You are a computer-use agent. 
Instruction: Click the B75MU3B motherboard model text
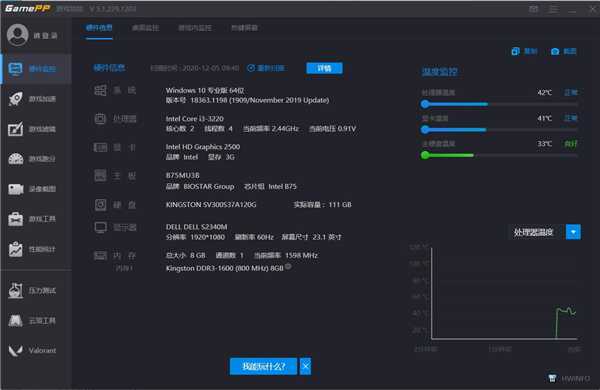(183, 175)
